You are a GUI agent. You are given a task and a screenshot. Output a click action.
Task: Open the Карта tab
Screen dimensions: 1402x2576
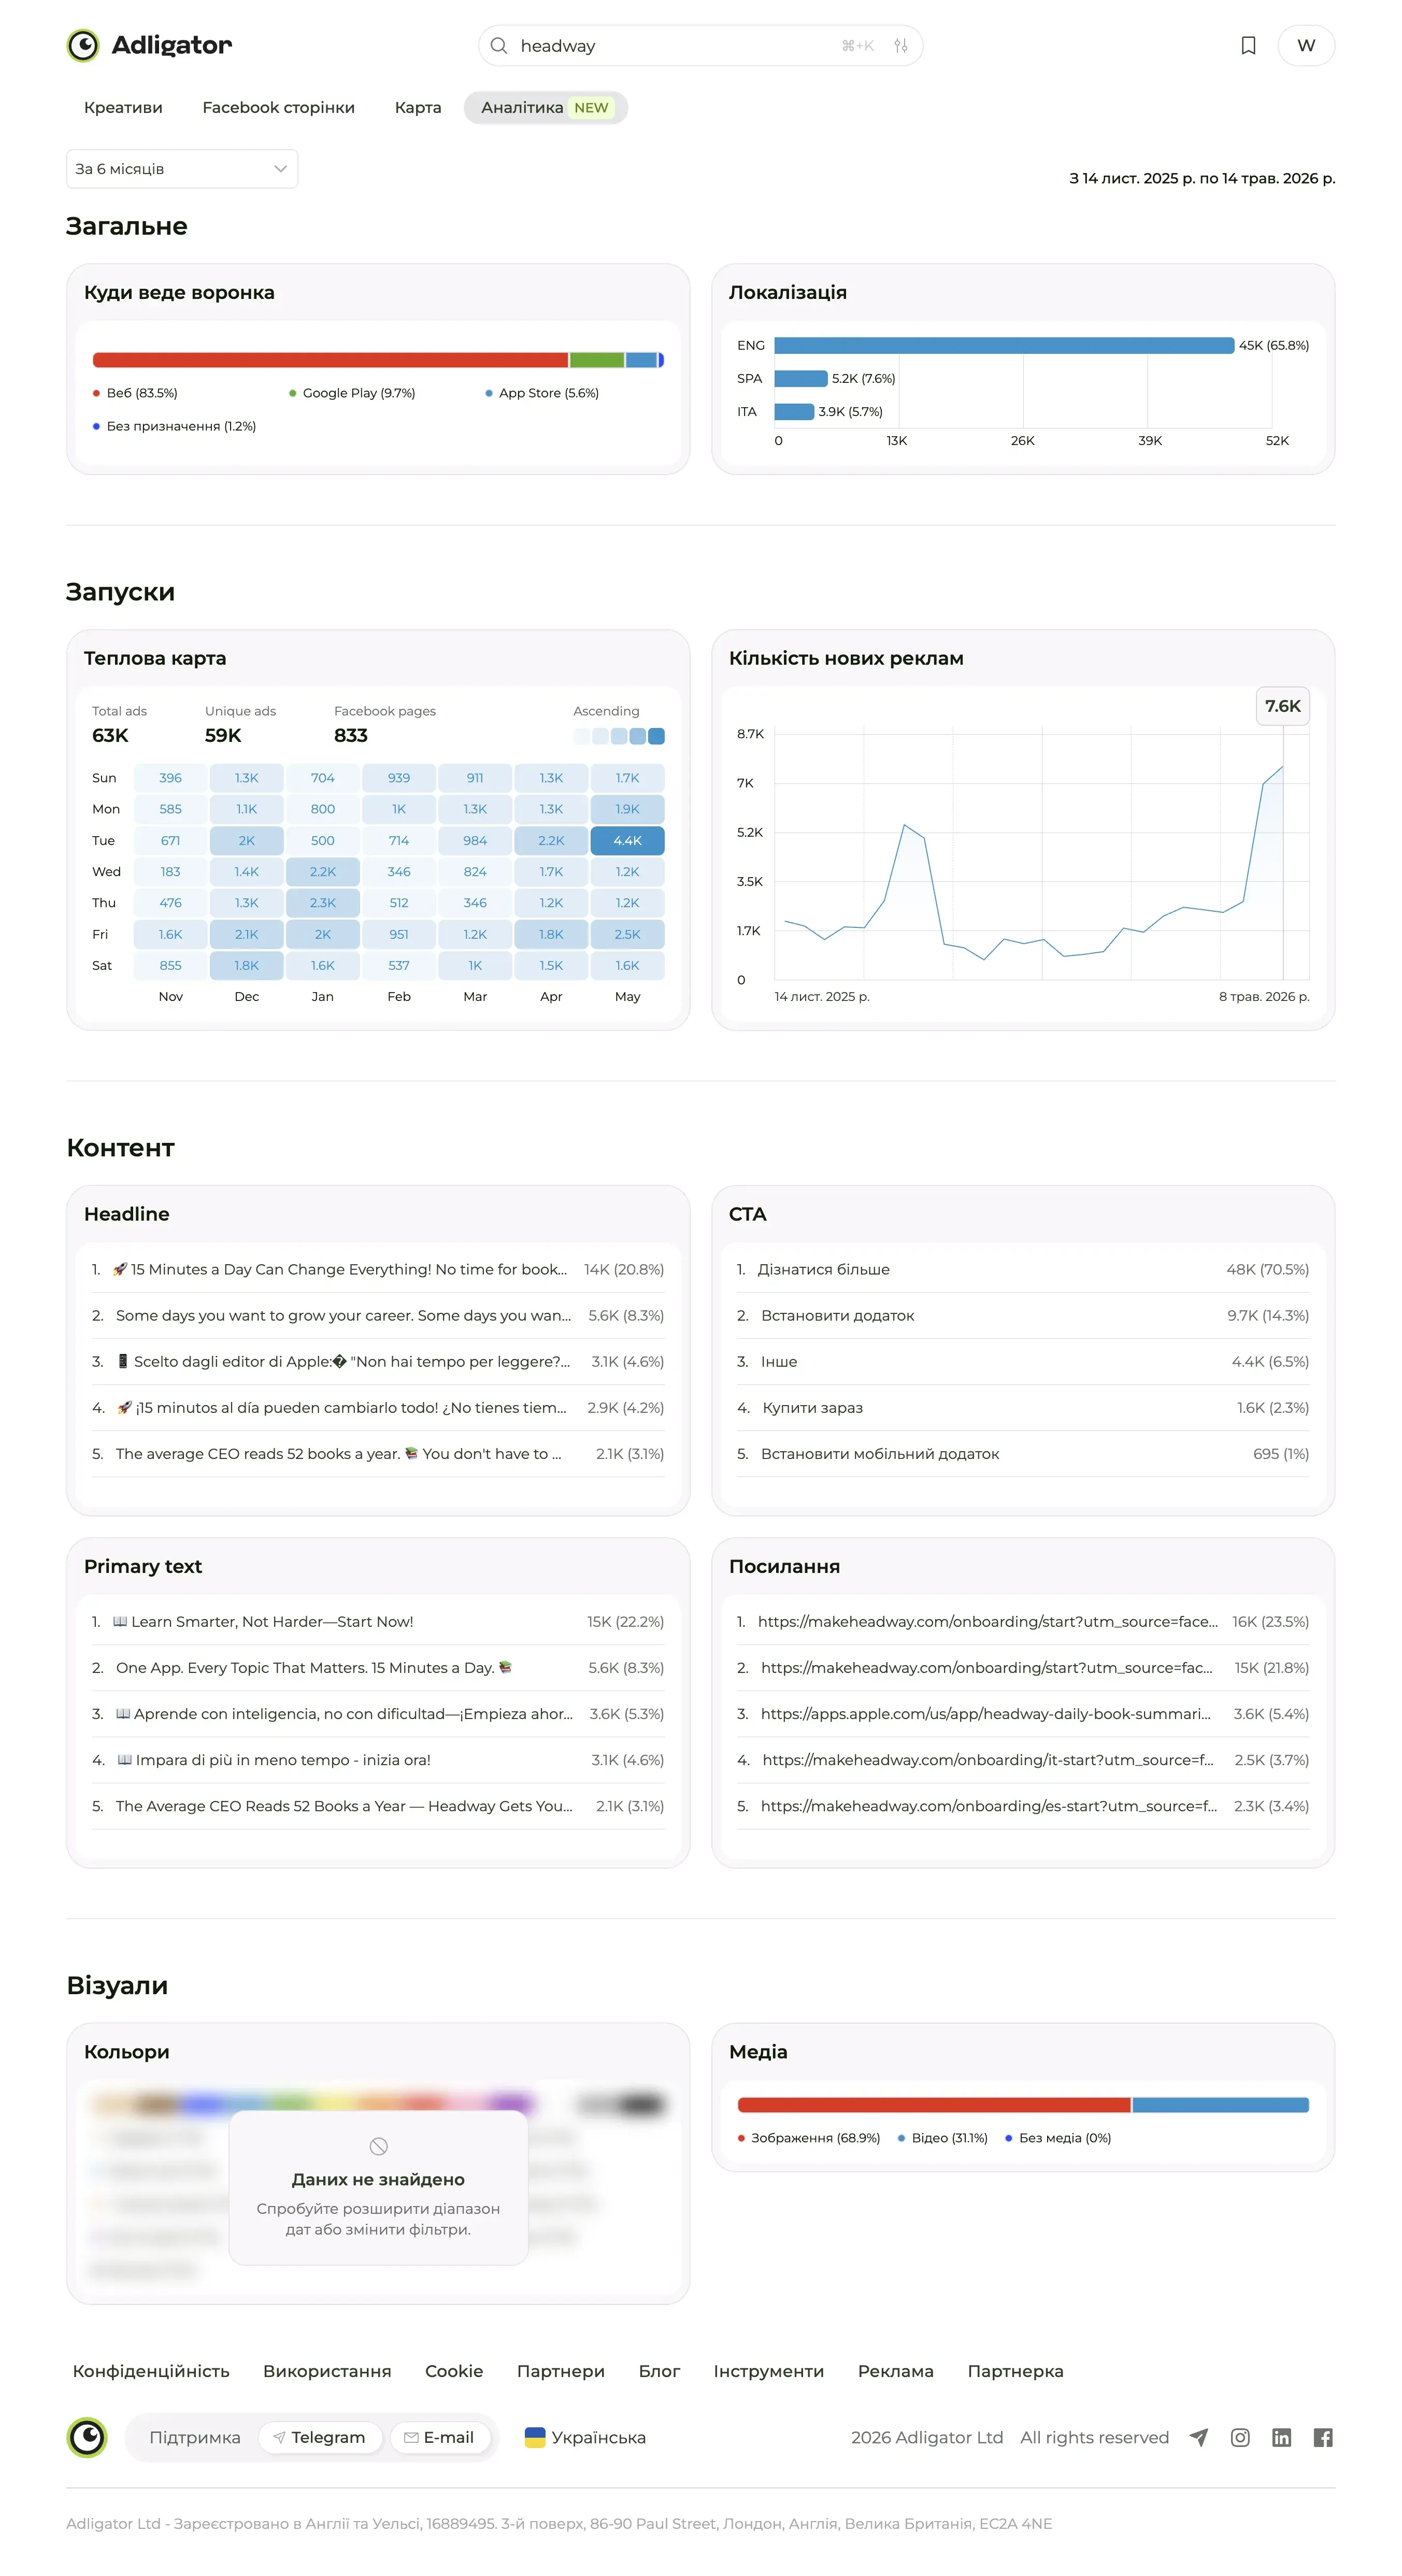tap(418, 108)
